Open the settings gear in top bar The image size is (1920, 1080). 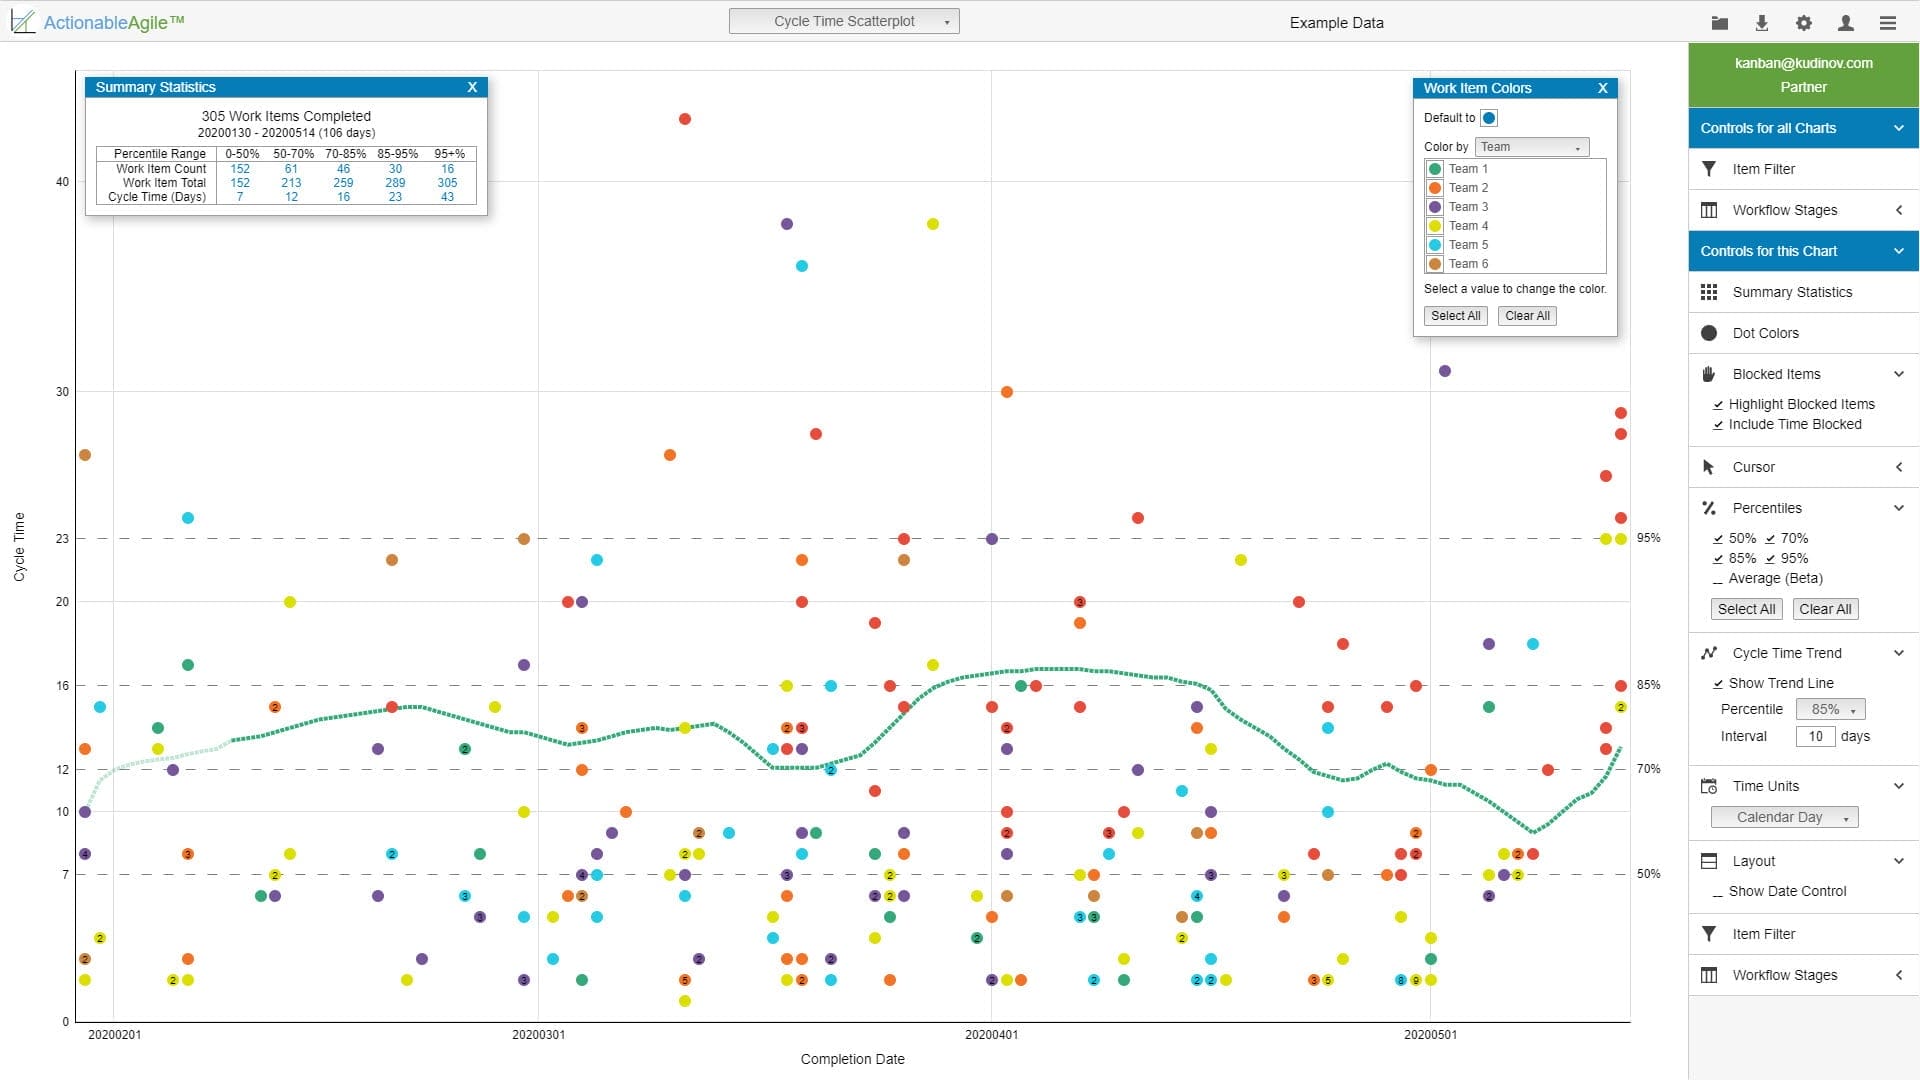coord(1804,22)
